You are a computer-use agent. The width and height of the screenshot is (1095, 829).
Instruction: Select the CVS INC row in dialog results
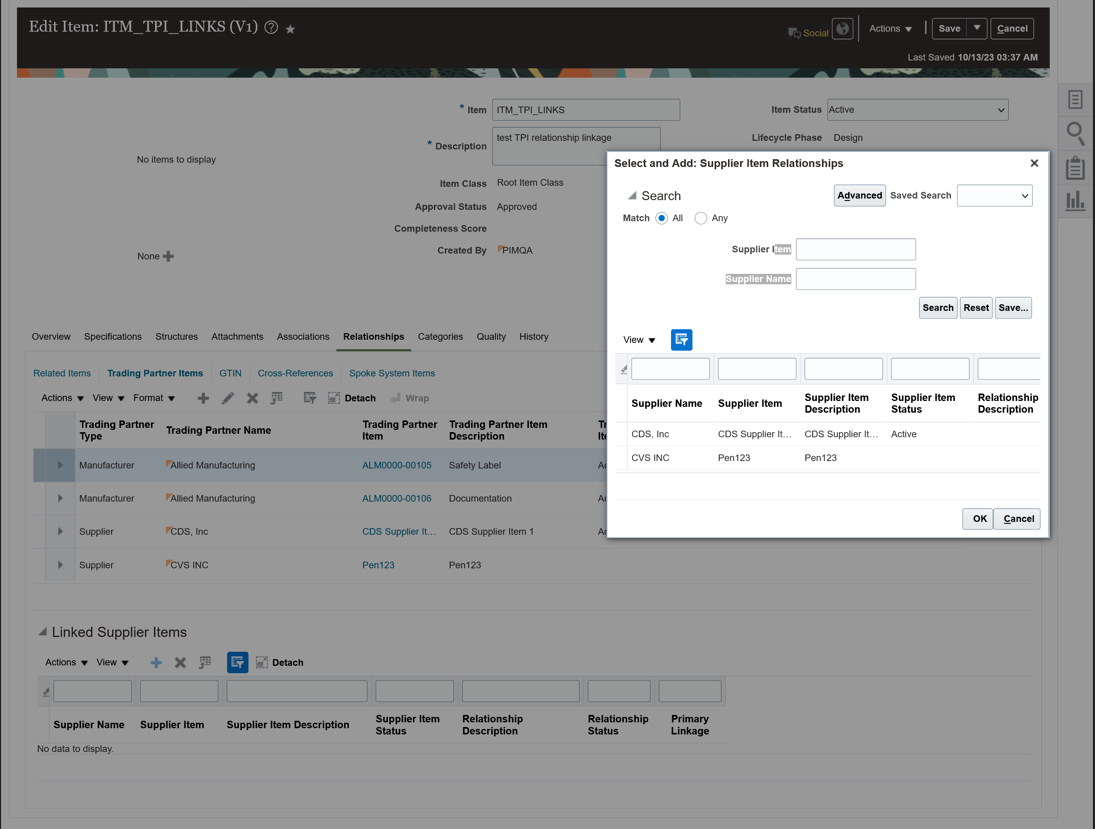coord(828,458)
